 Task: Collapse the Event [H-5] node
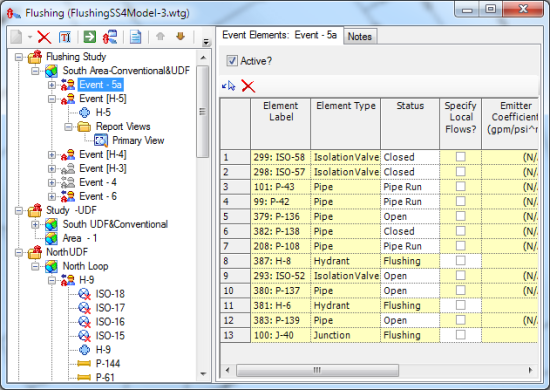[x=52, y=99]
